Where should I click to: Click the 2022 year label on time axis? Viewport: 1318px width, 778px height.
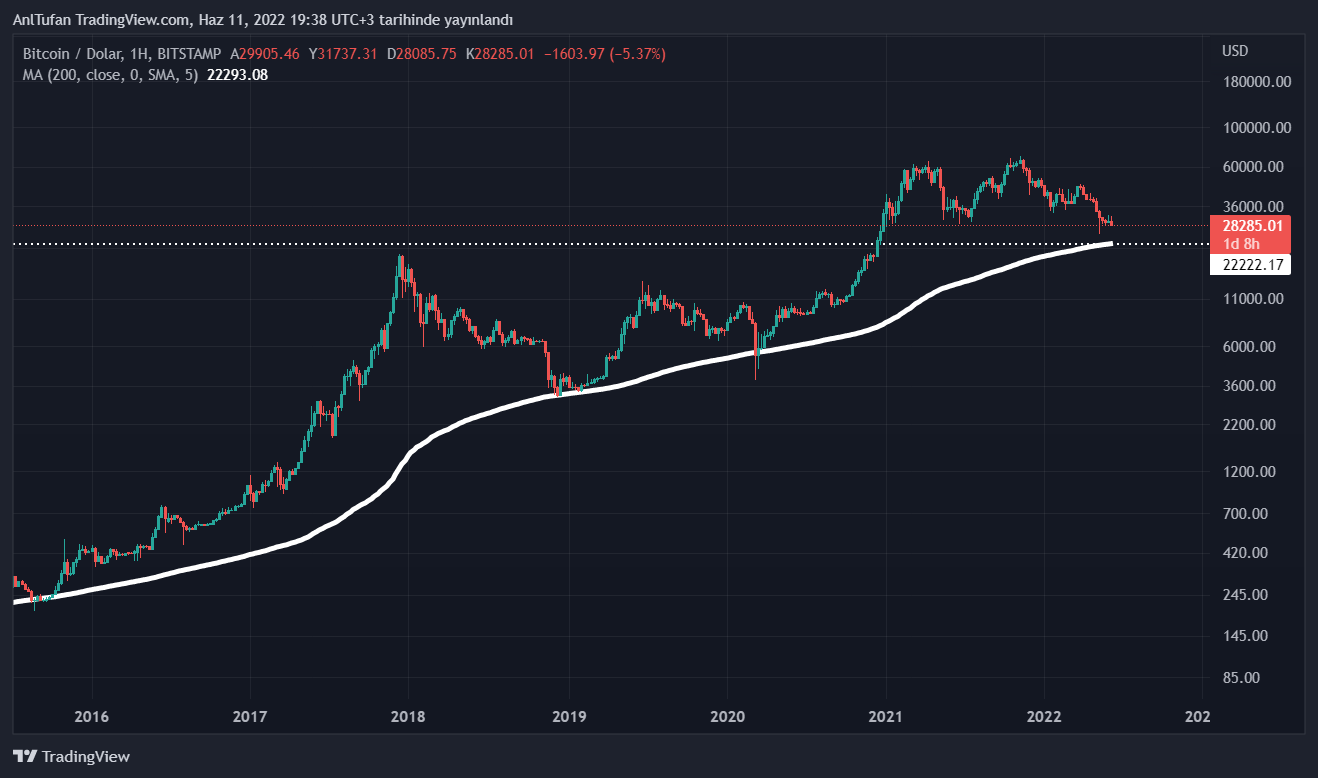pyautogui.click(x=1045, y=717)
